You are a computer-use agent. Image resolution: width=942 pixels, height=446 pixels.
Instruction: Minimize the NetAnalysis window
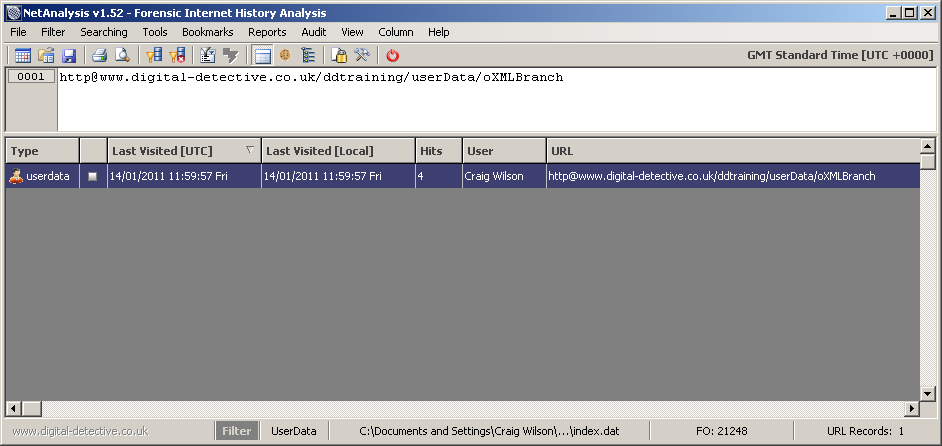(894, 13)
